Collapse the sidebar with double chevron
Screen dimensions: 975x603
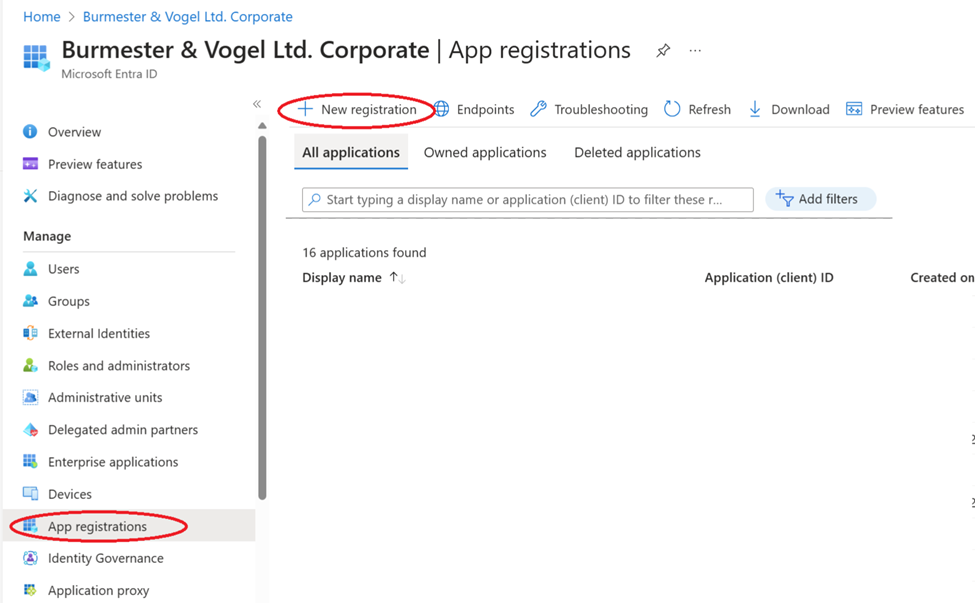257,104
